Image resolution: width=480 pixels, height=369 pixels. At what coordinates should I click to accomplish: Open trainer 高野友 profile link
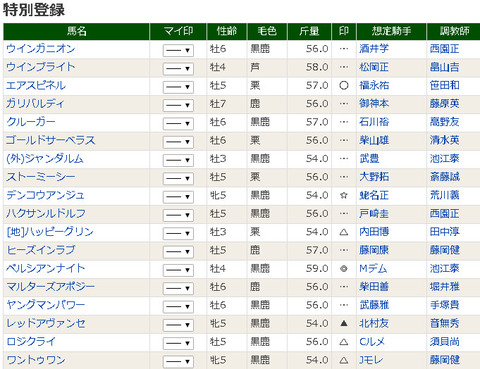tap(444, 122)
